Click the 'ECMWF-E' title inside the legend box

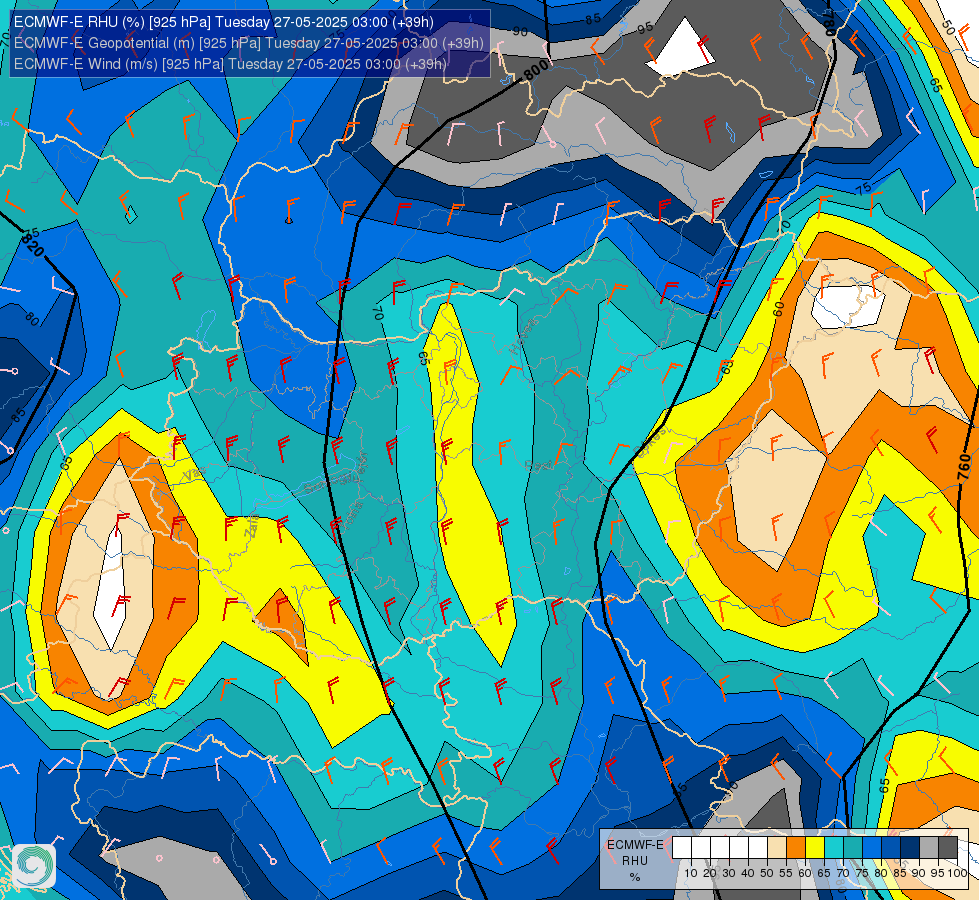635,845
